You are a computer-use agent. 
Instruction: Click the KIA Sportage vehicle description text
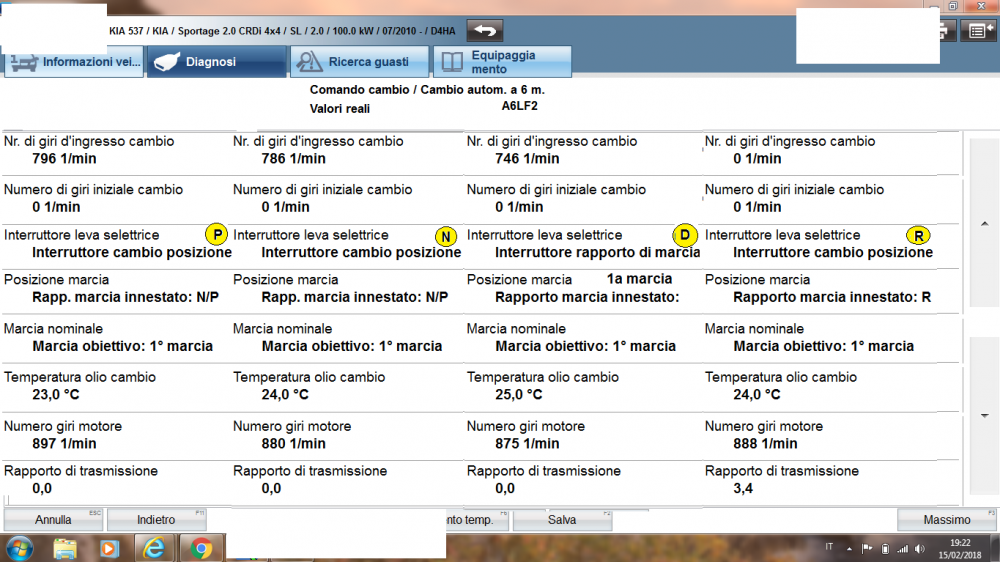coord(282,31)
